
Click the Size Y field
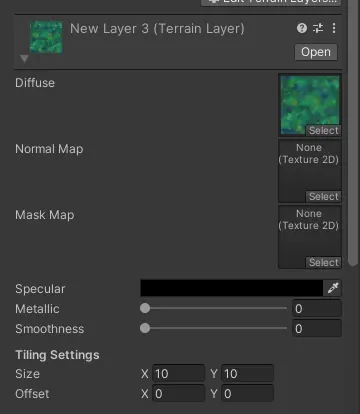tap(247, 374)
